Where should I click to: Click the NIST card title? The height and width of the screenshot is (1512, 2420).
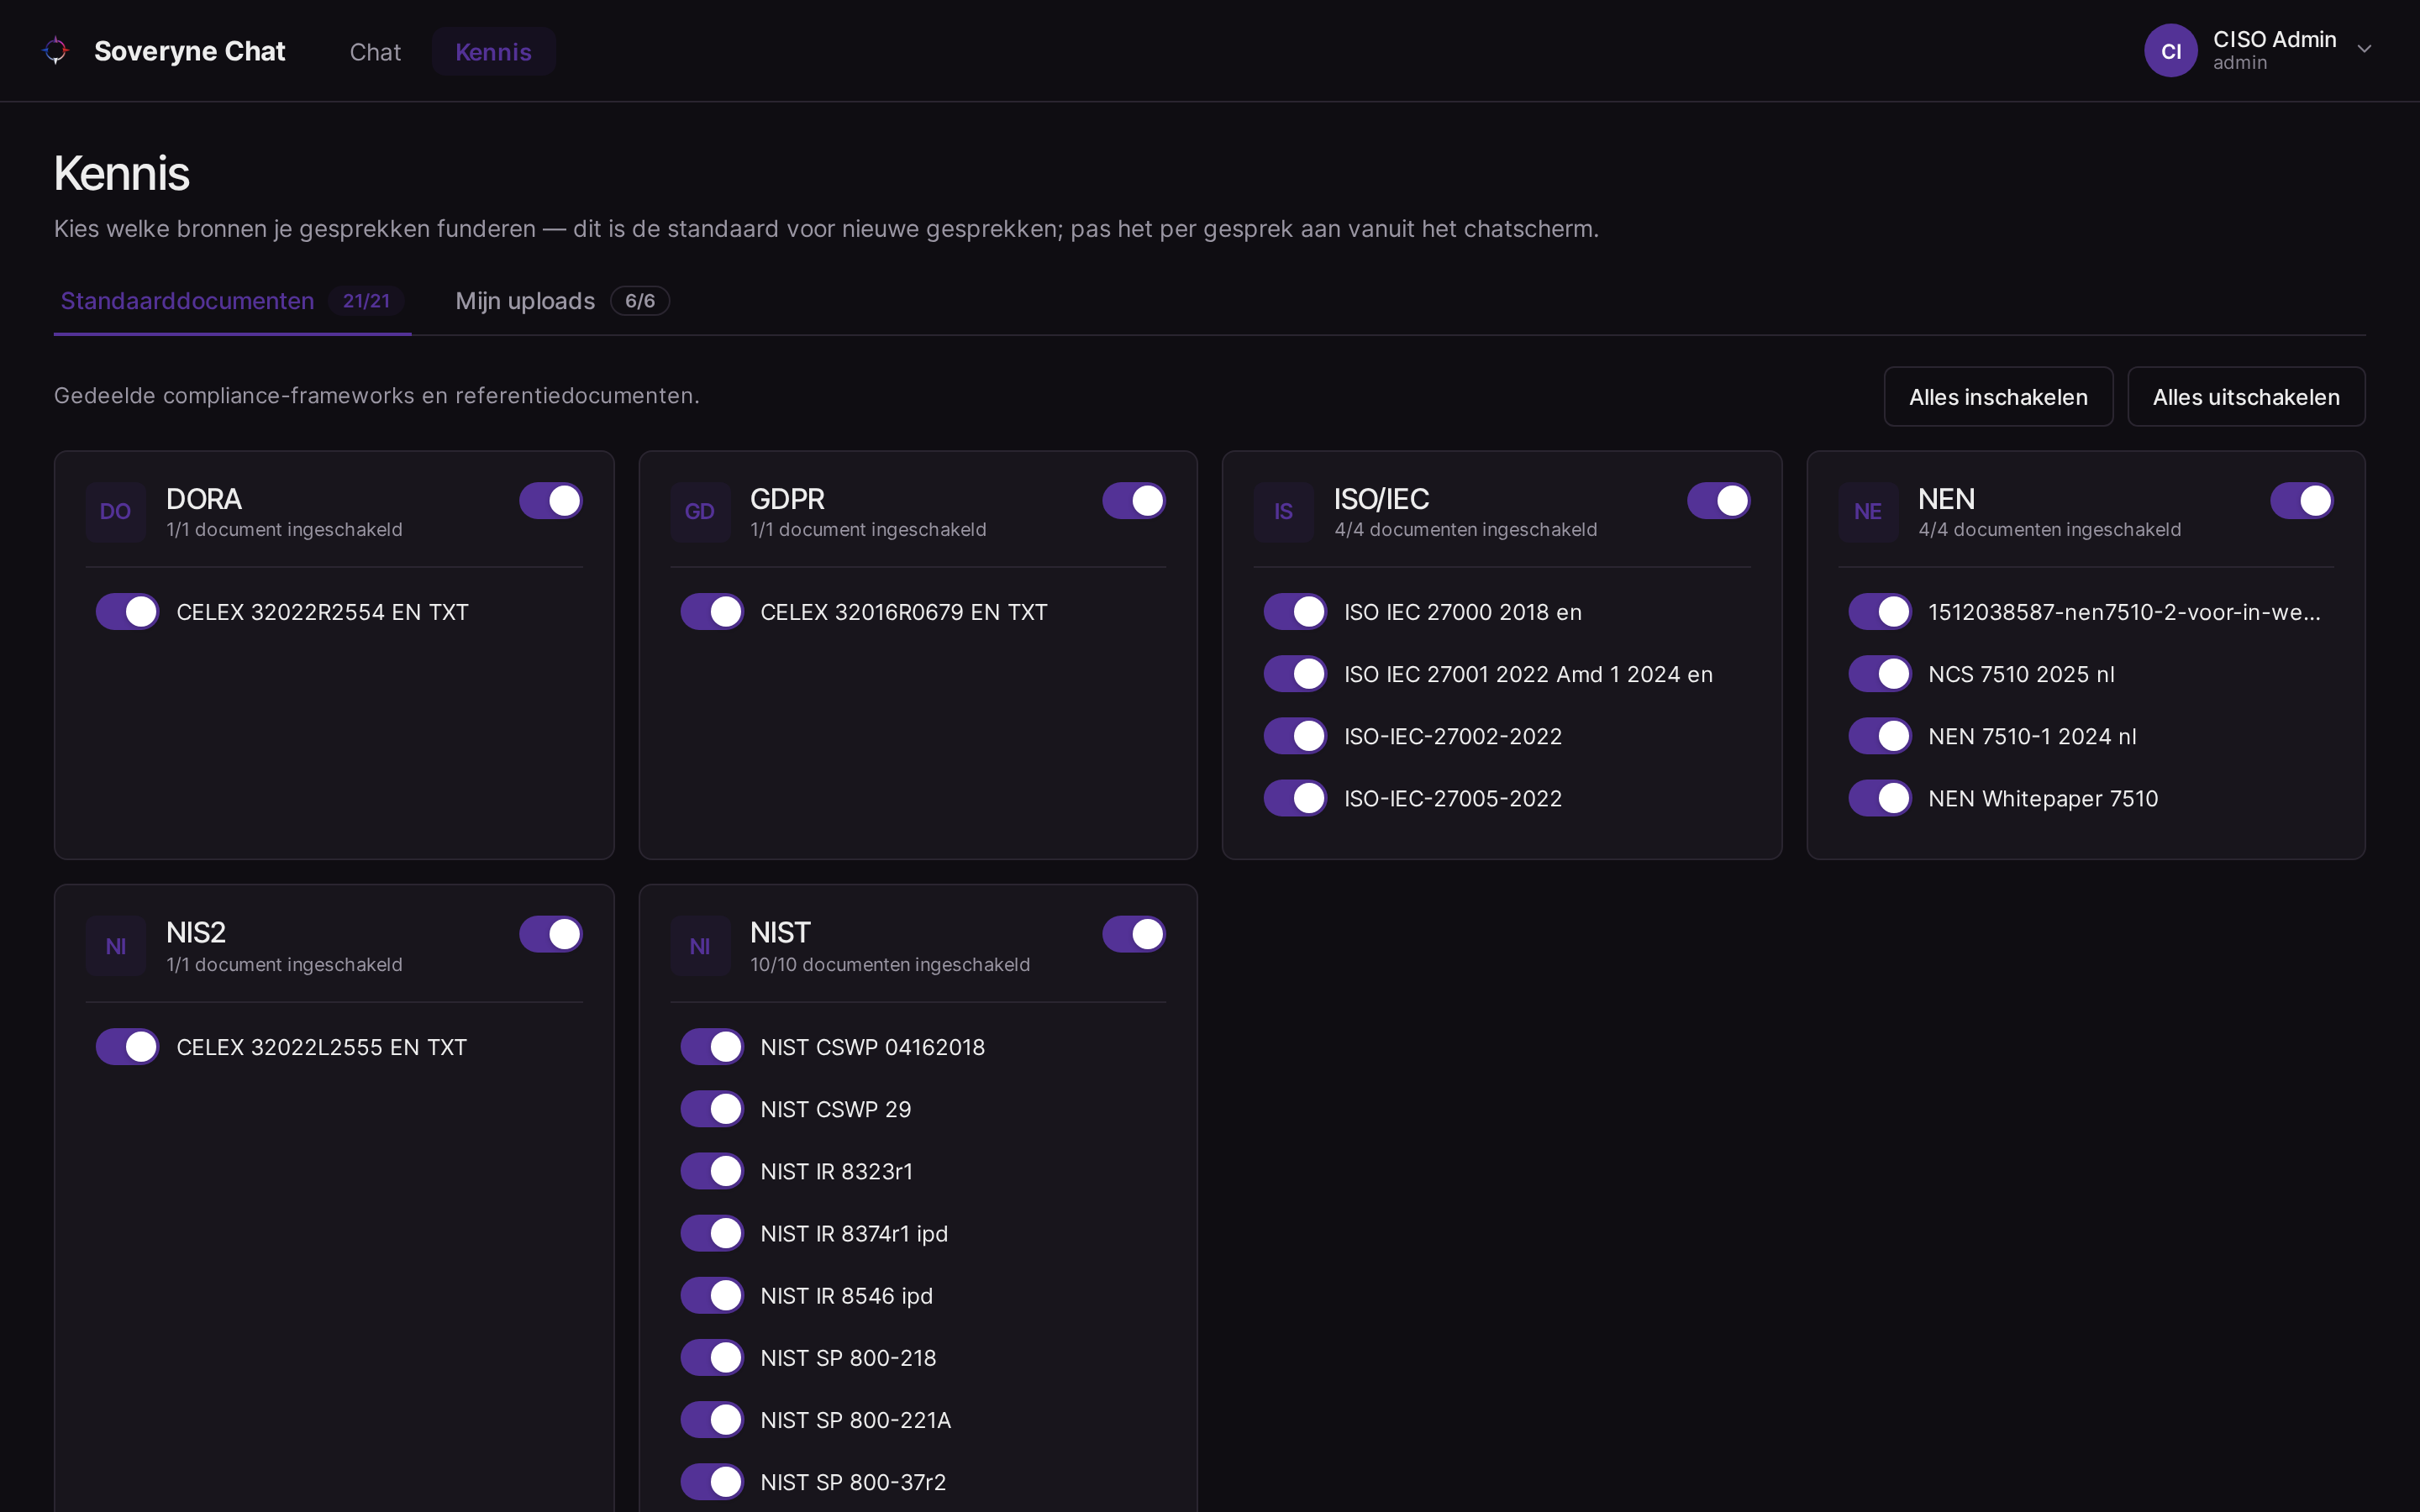click(x=780, y=933)
